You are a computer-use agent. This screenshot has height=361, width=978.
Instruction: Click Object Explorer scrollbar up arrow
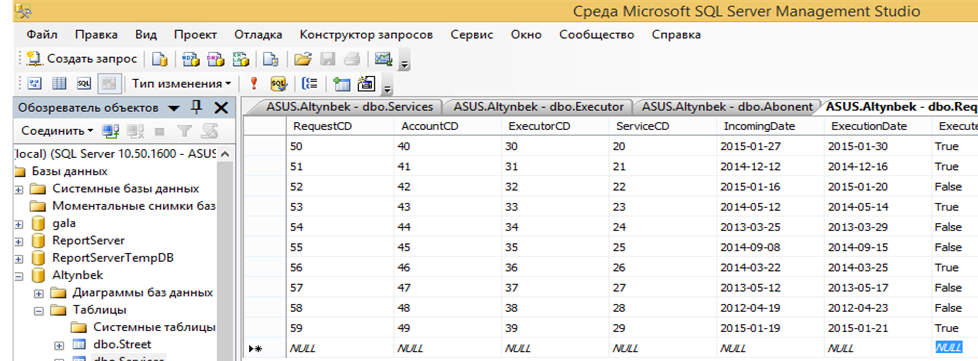click(x=225, y=154)
